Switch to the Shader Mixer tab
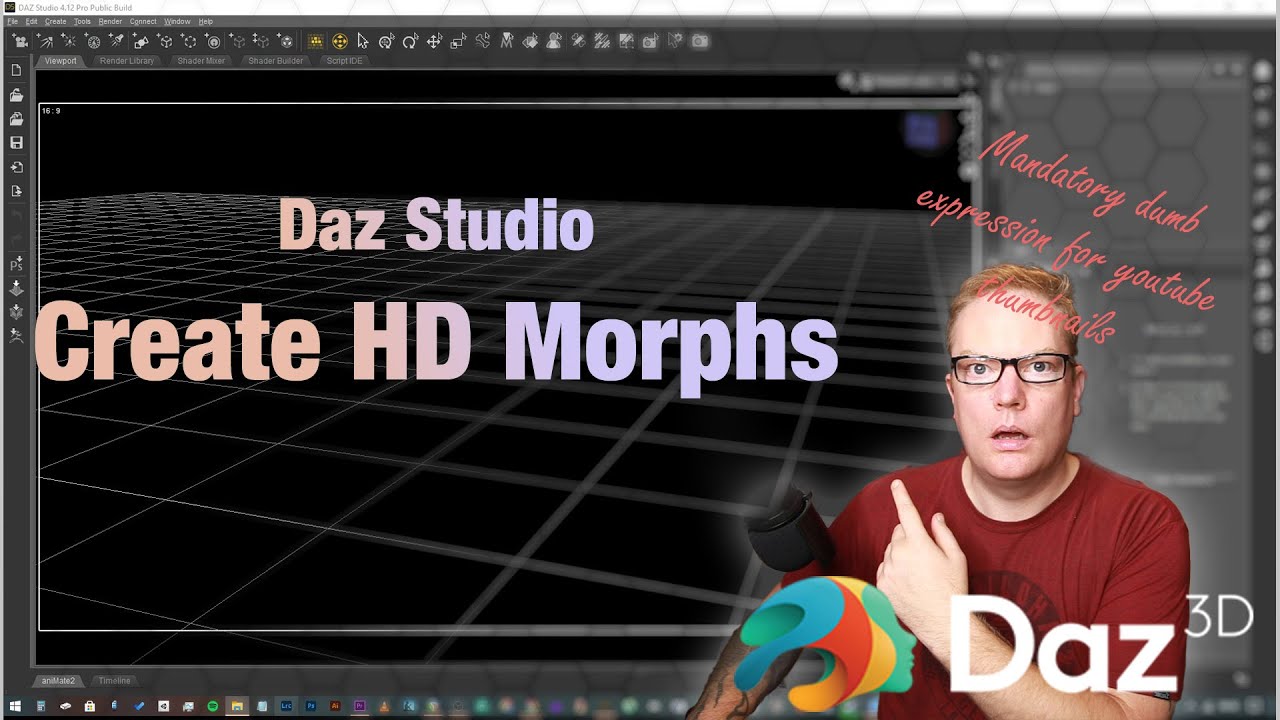 [201, 61]
